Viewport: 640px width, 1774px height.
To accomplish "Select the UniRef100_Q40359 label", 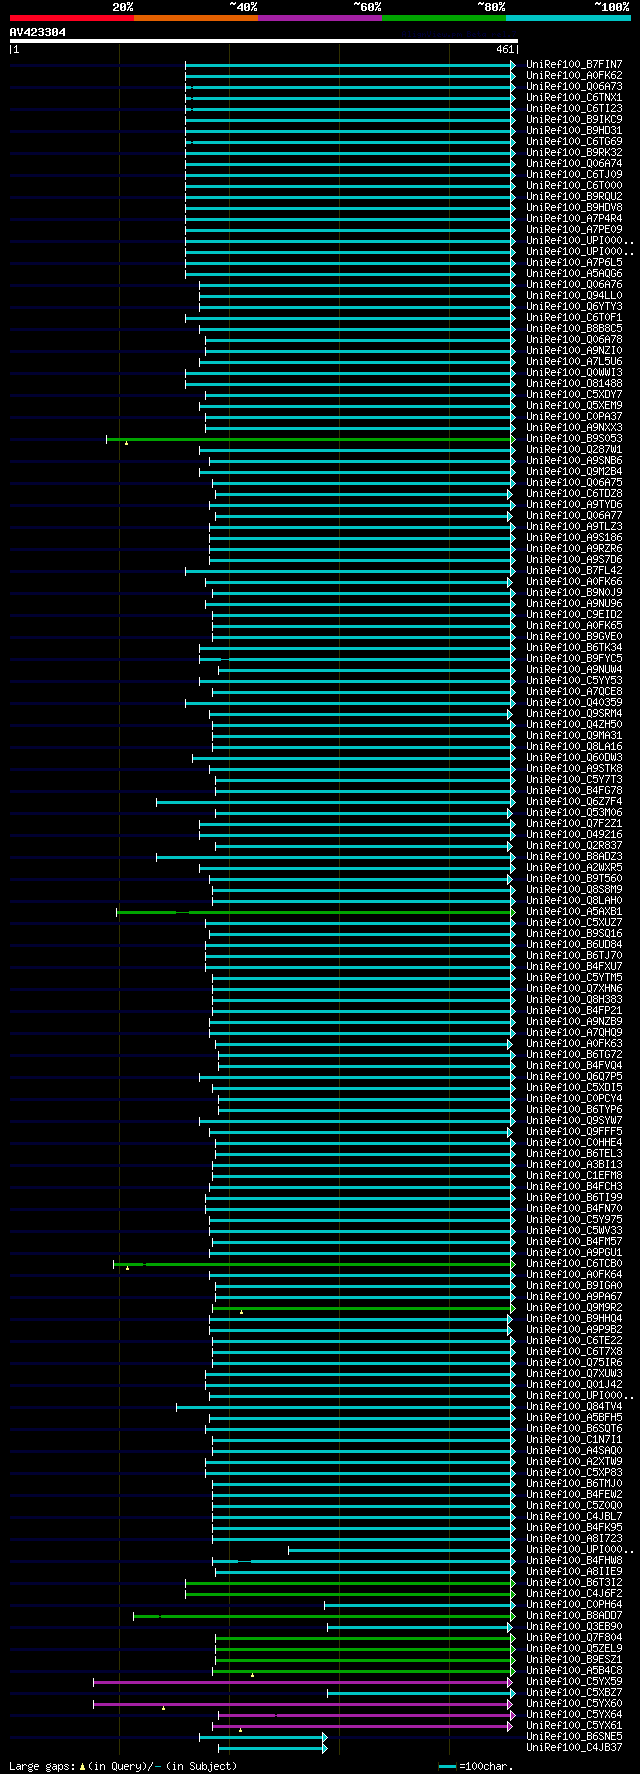I will [x=574, y=703].
